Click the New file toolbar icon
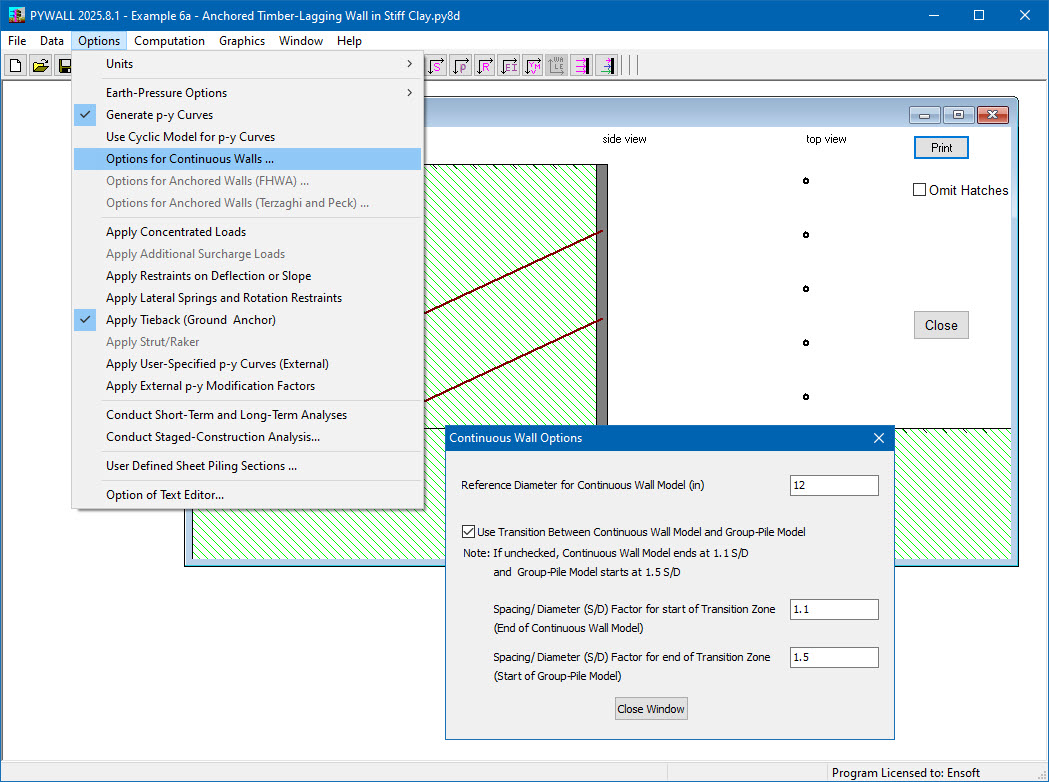Screen dimensions: 1049x782 click(16, 66)
